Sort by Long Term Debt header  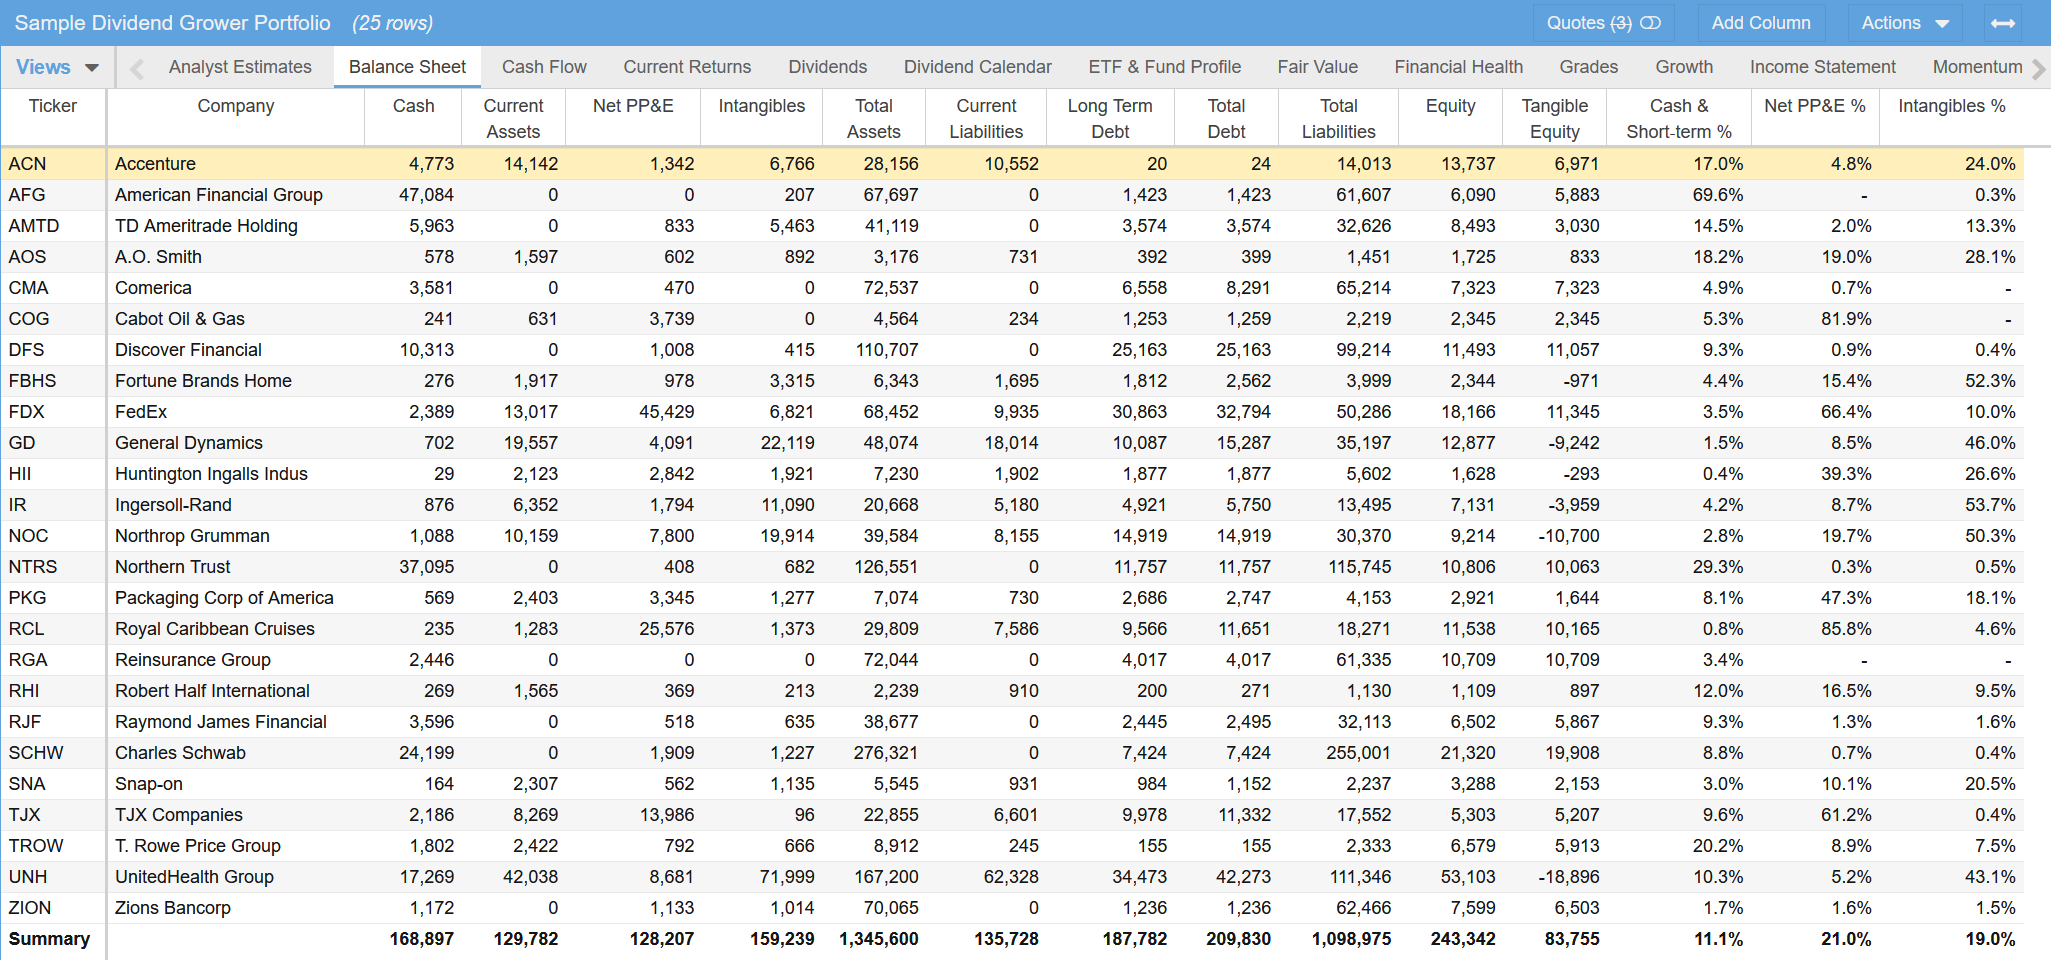point(1110,118)
